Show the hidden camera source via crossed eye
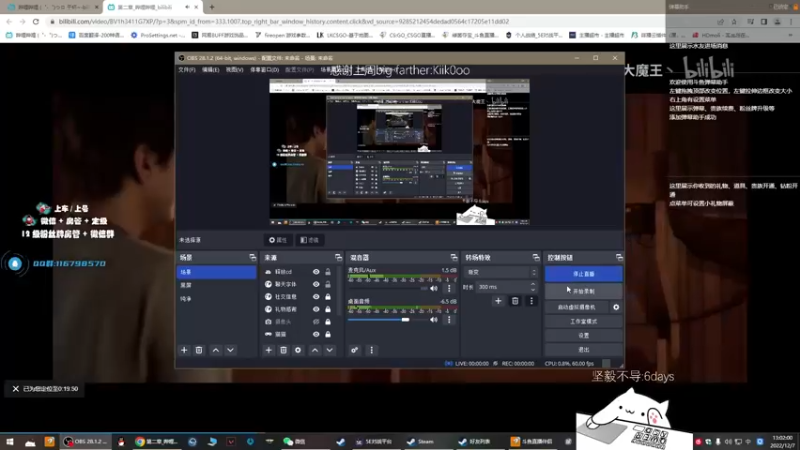 tap(316, 321)
